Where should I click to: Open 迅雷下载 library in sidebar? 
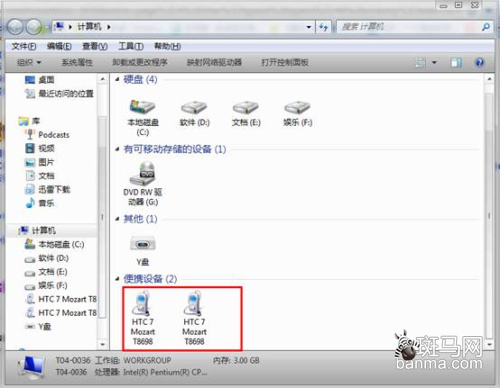(x=47, y=189)
